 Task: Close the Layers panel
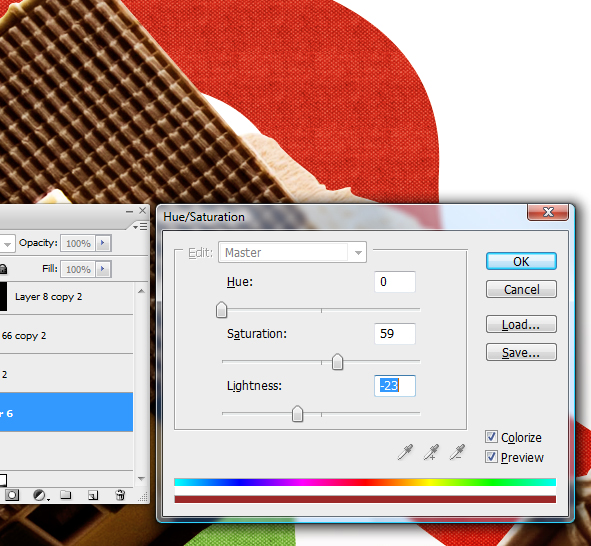click(142, 210)
